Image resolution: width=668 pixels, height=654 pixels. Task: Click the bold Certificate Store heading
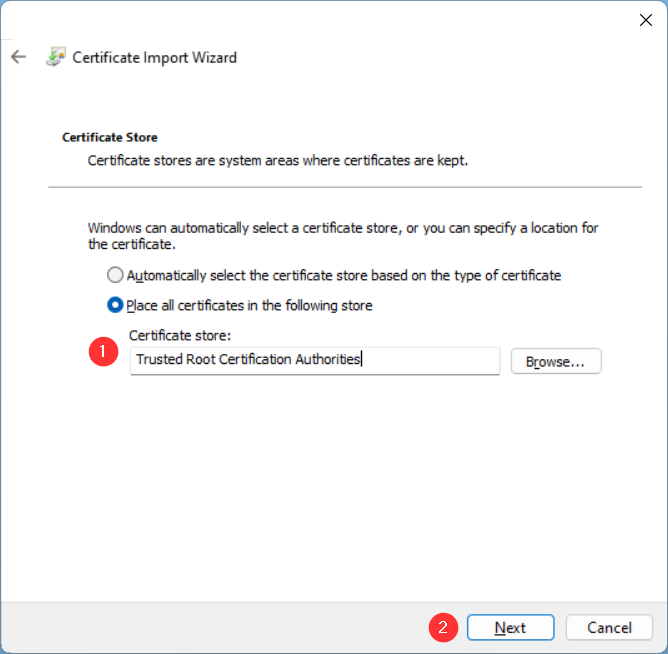coord(109,137)
